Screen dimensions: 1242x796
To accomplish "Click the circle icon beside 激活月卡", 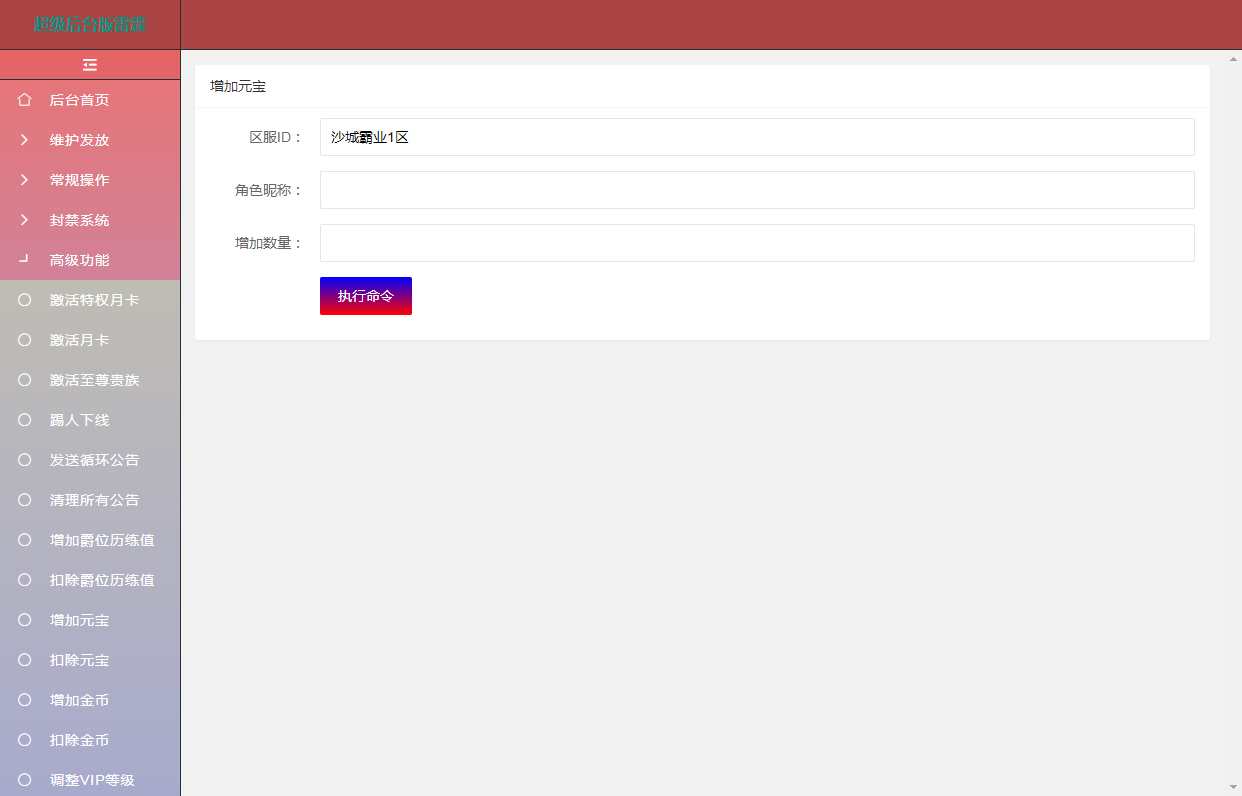I will (24, 340).
